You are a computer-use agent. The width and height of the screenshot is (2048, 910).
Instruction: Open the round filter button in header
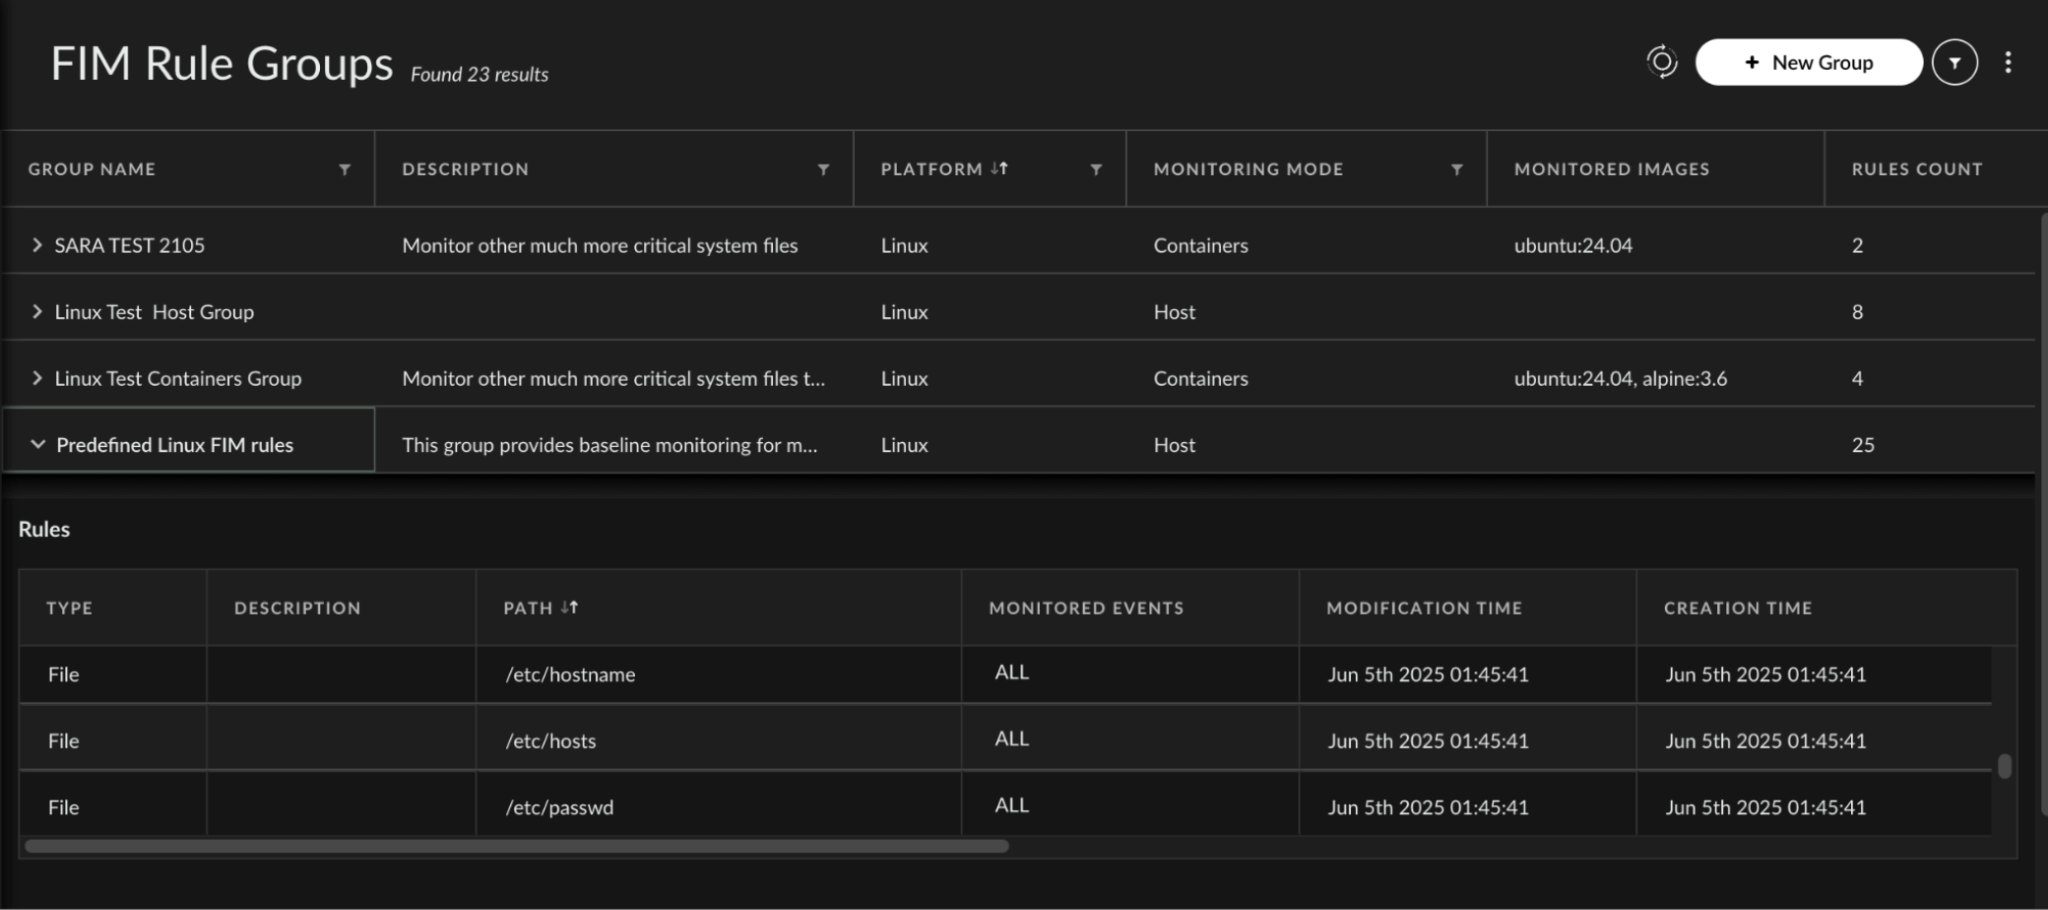pos(1954,62)
